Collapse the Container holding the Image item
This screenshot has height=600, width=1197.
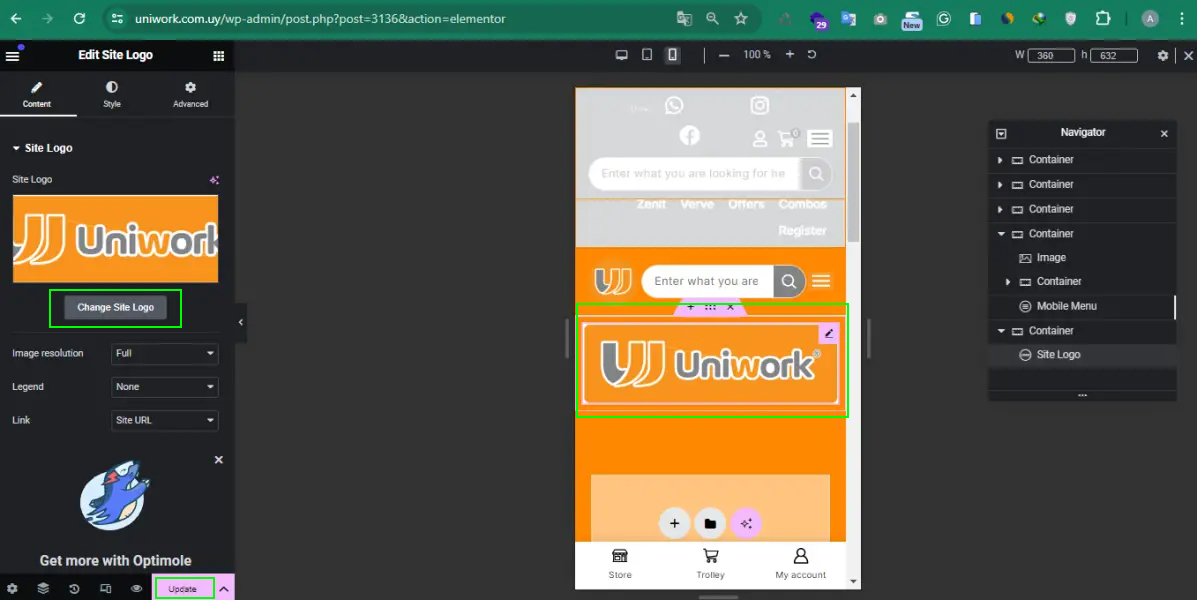click(1001, 234)
